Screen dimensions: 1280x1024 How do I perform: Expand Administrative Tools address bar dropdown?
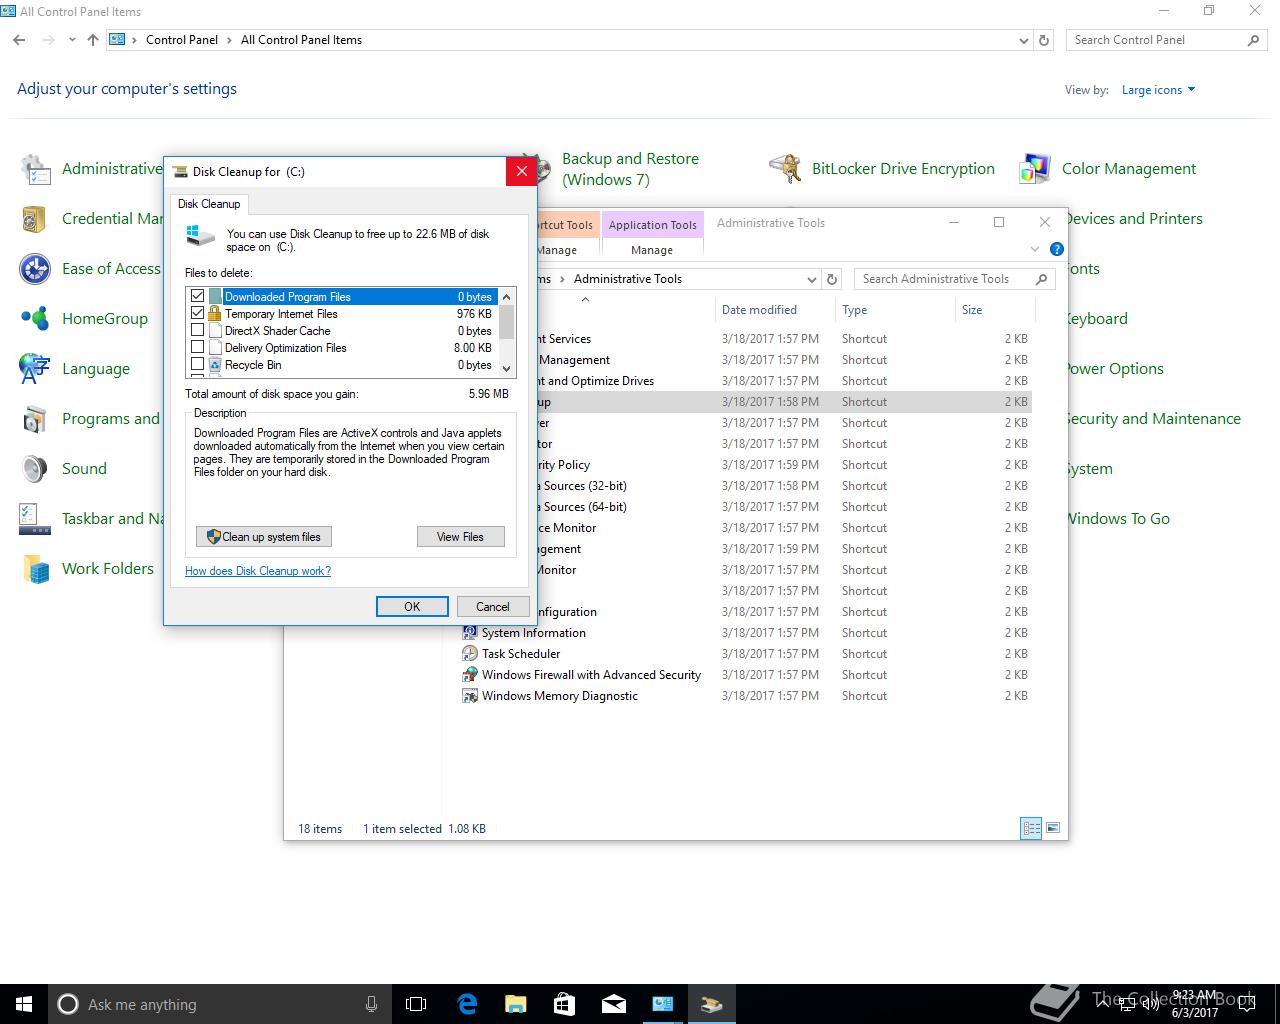click(811, 280)
